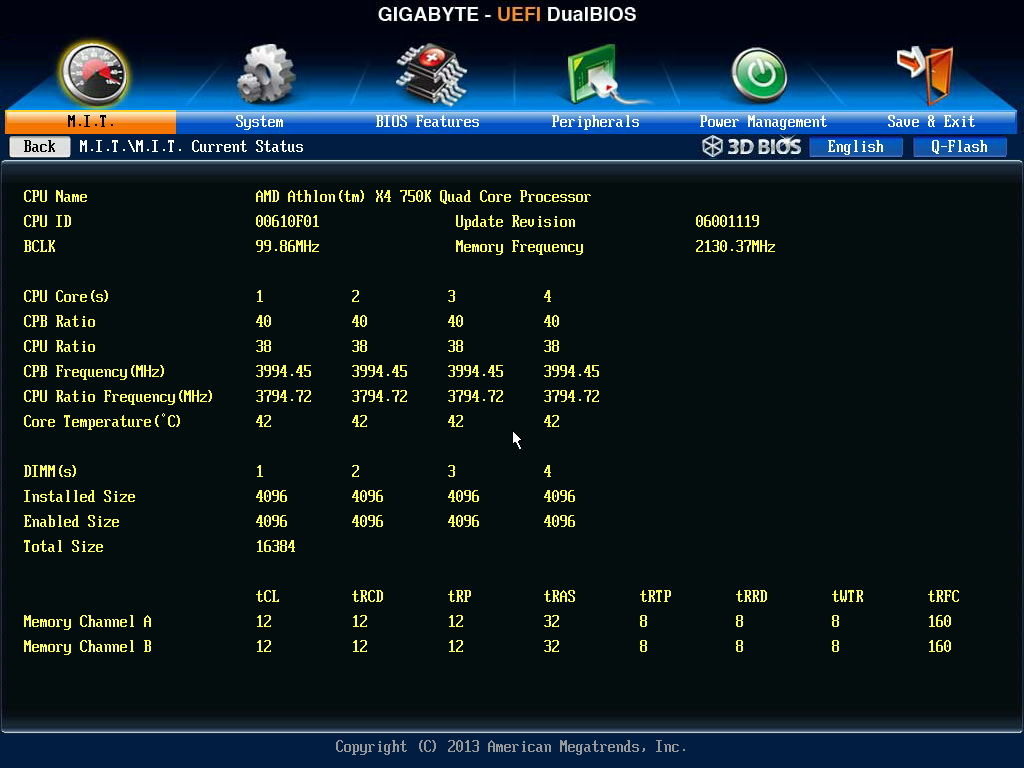Select the CPU ID value 00610F01
This screenshot has width=1024, height=768.
(x=287, y=221)
